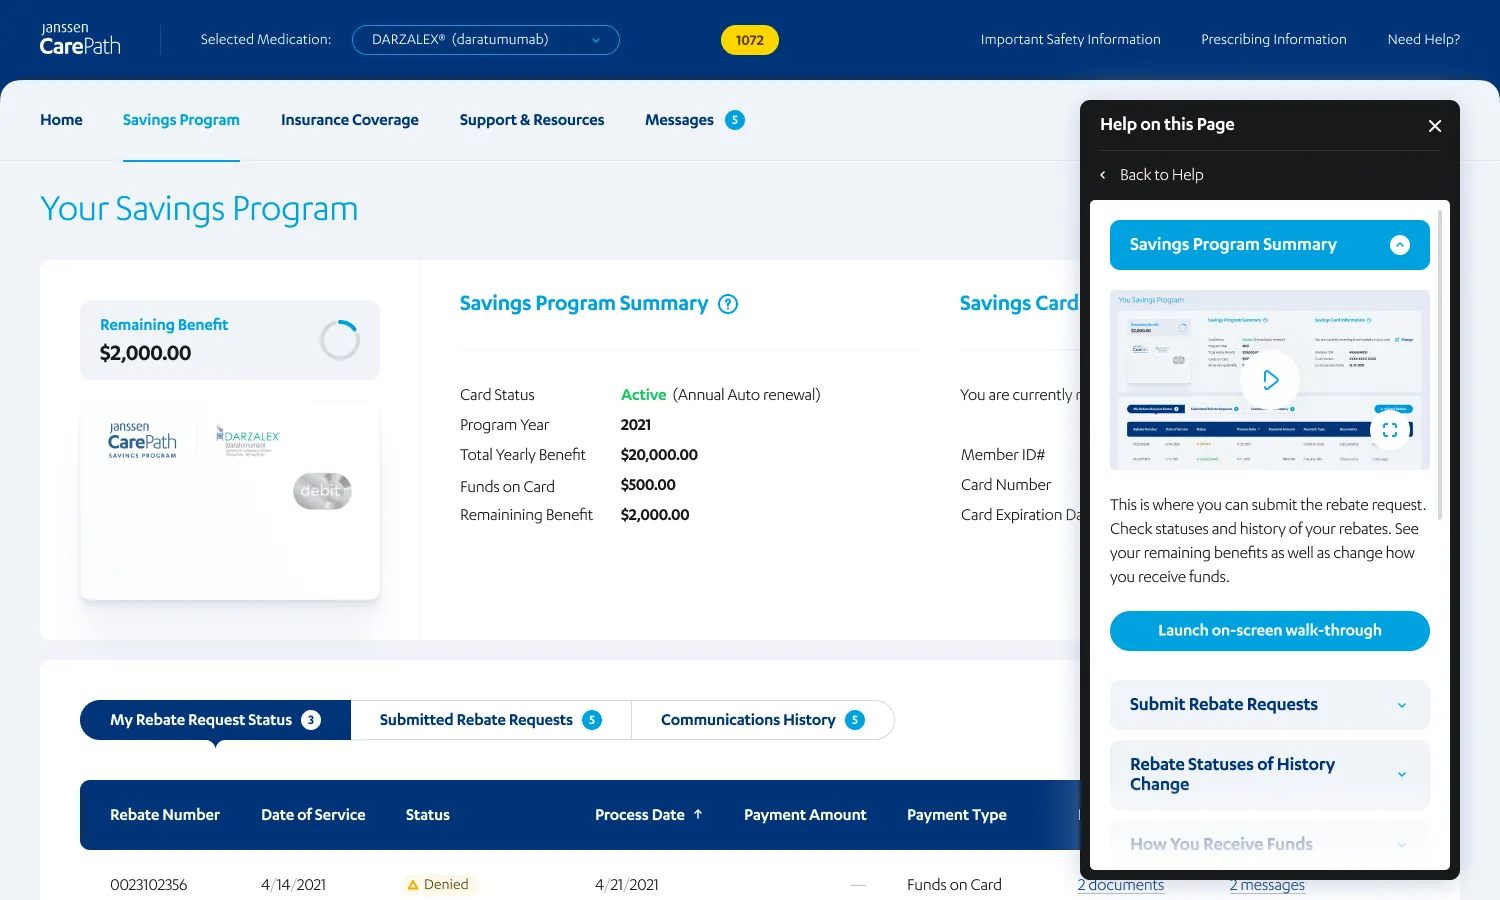Click the back chevron next to Back to Help

pos(1102,174)
